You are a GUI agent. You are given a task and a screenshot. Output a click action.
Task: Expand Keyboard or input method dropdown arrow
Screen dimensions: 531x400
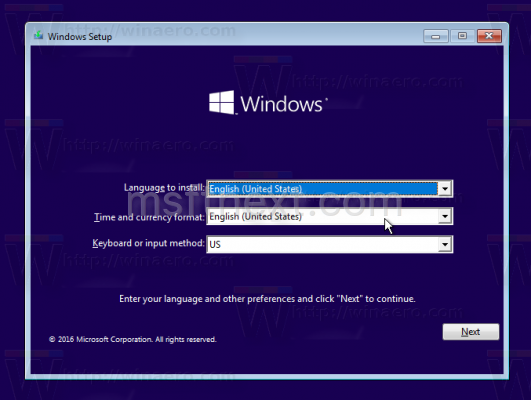tap(445, 244)
